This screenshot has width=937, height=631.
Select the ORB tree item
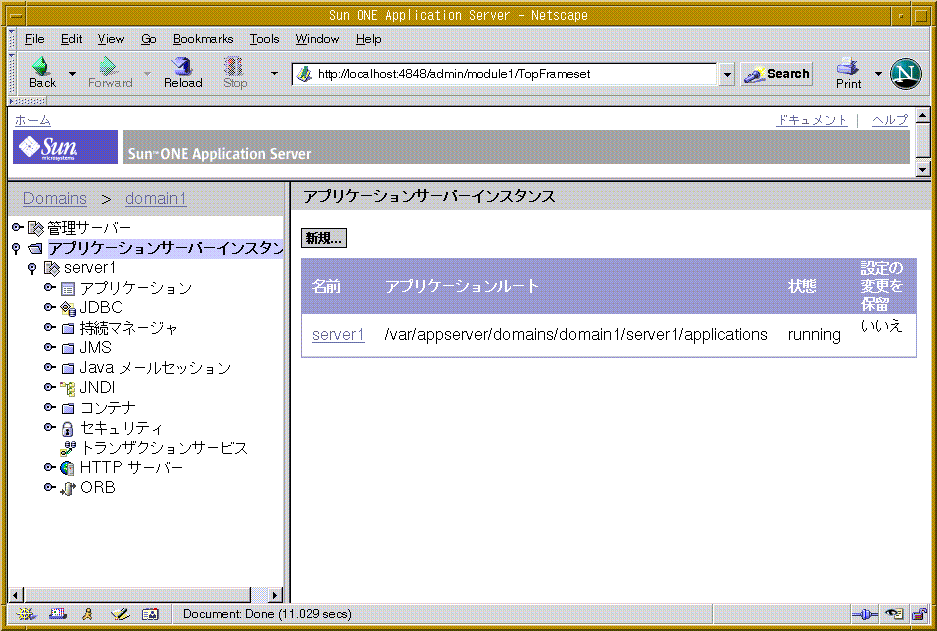97,488
